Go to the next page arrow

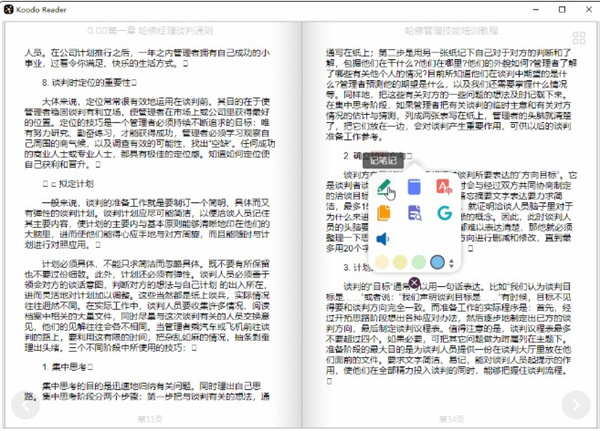point(576,405)
